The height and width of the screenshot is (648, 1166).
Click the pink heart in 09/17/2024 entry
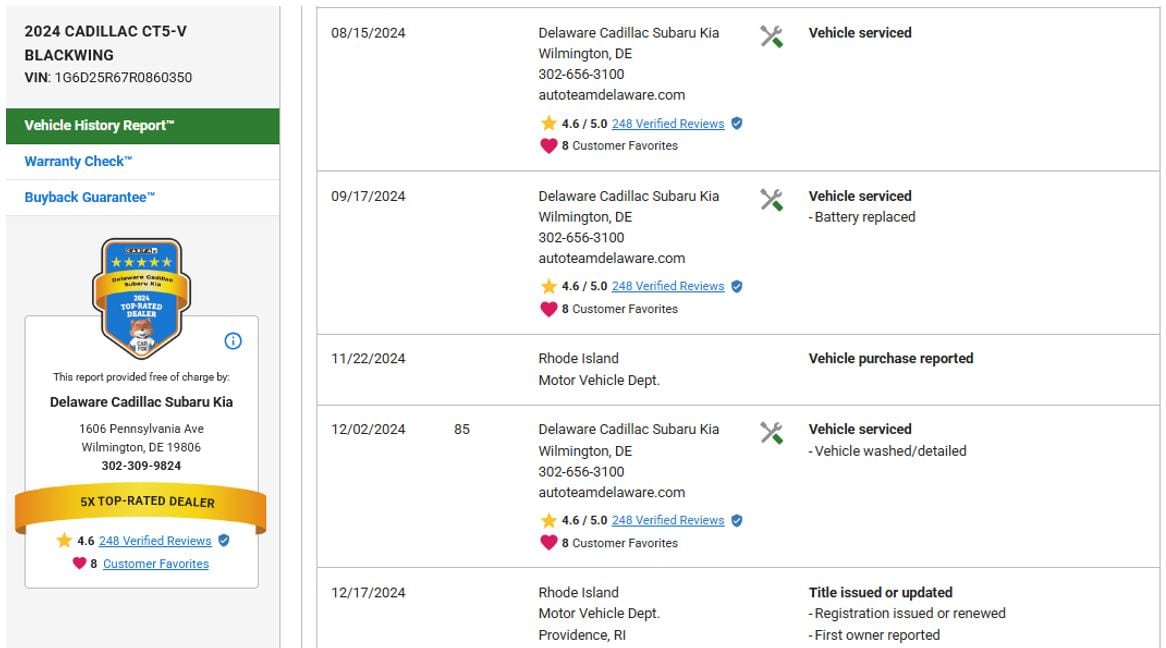click(x=548, y=309)
